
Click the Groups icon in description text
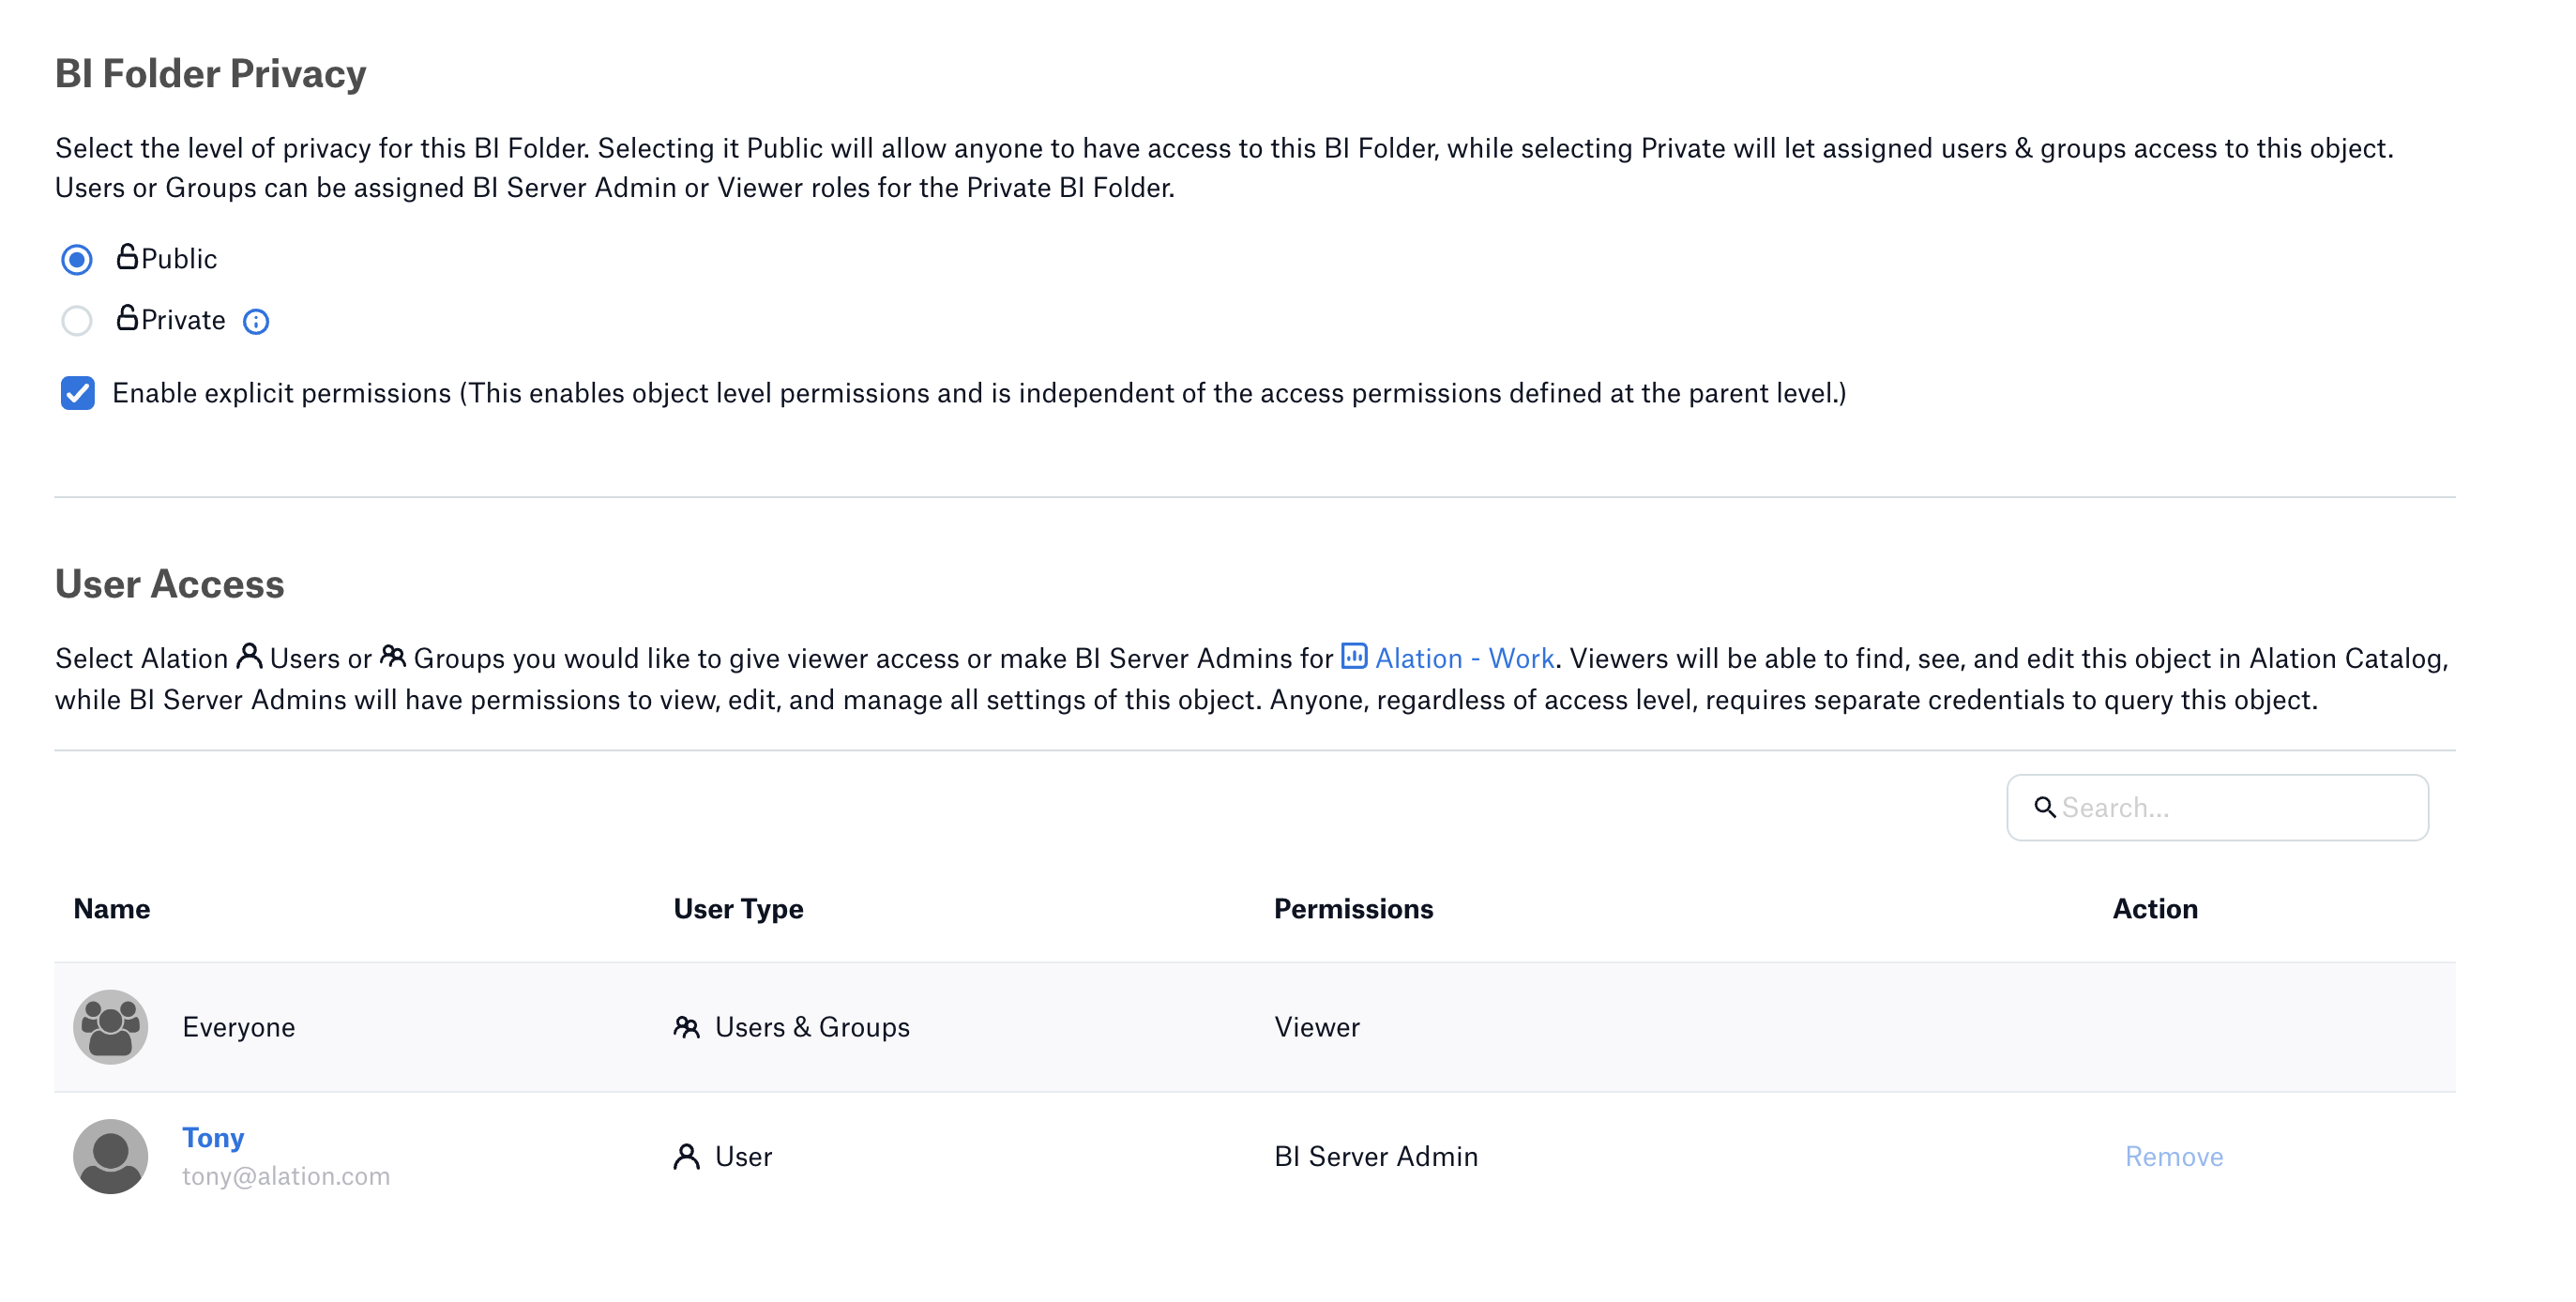tap(393, 656)
